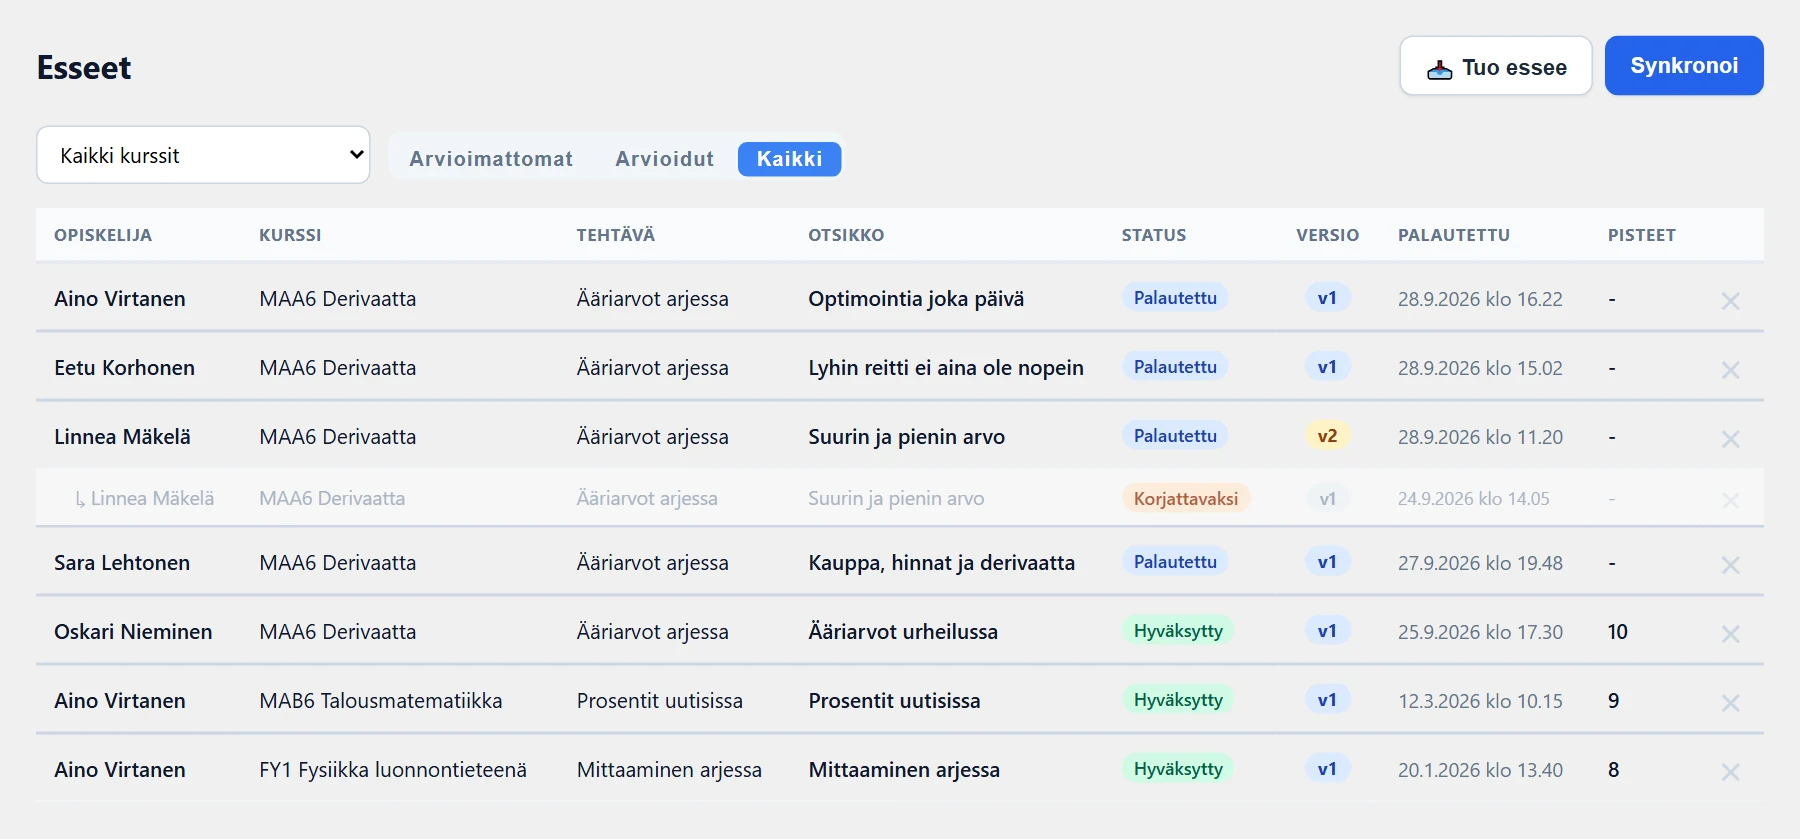Open the older greyed Suurin ja pienin arvo version
The height and width of the screenshot is (839, 1800).
(896, 498)
